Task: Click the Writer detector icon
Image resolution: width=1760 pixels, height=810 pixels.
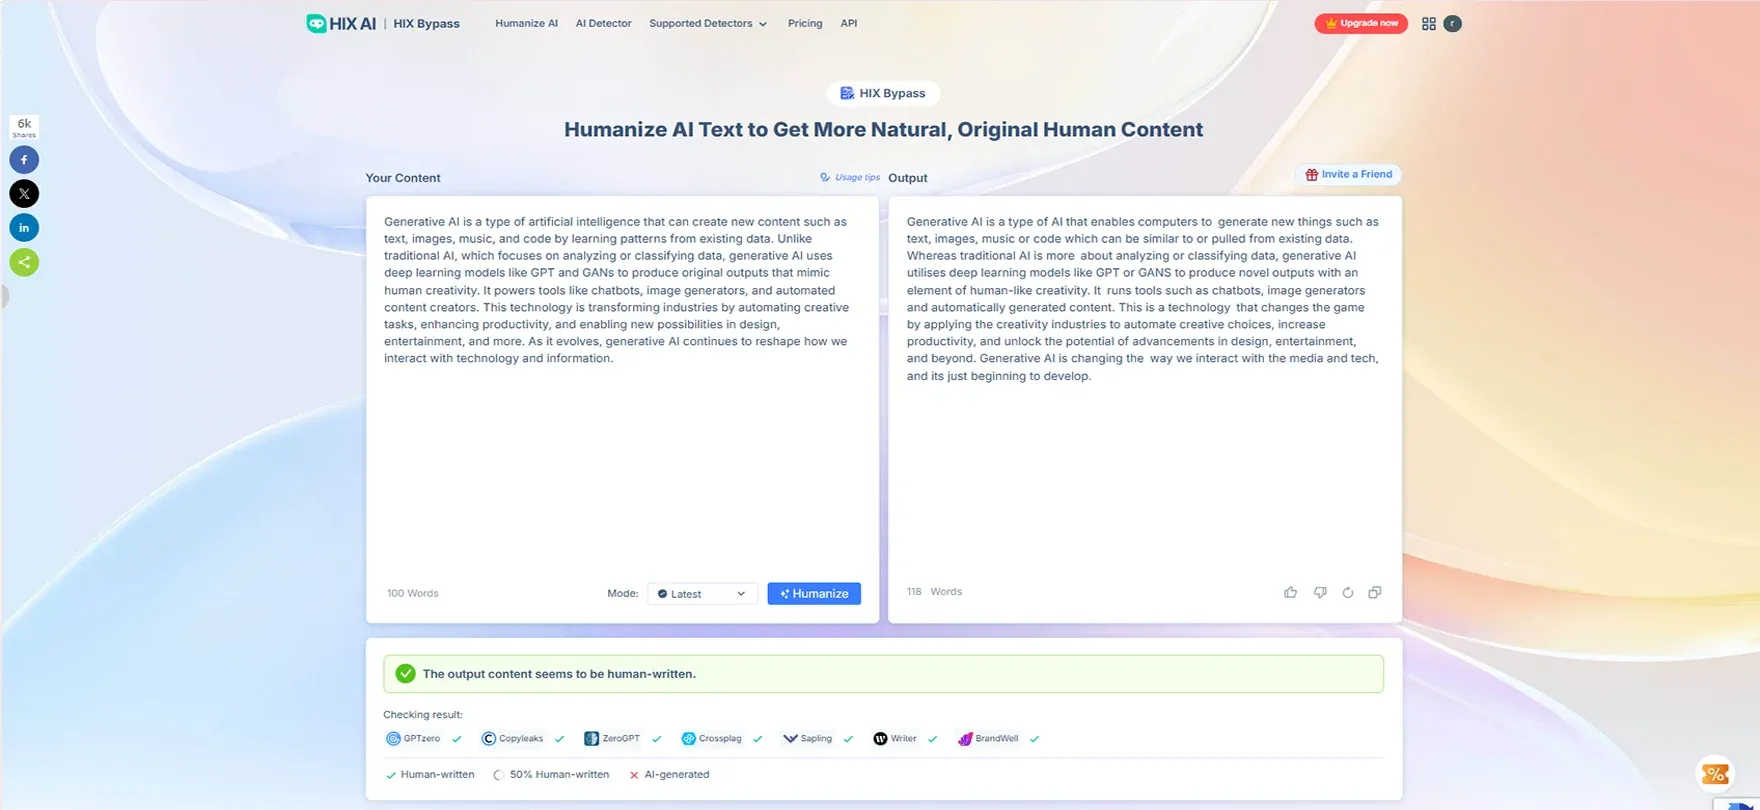Action: coord(880,739)
